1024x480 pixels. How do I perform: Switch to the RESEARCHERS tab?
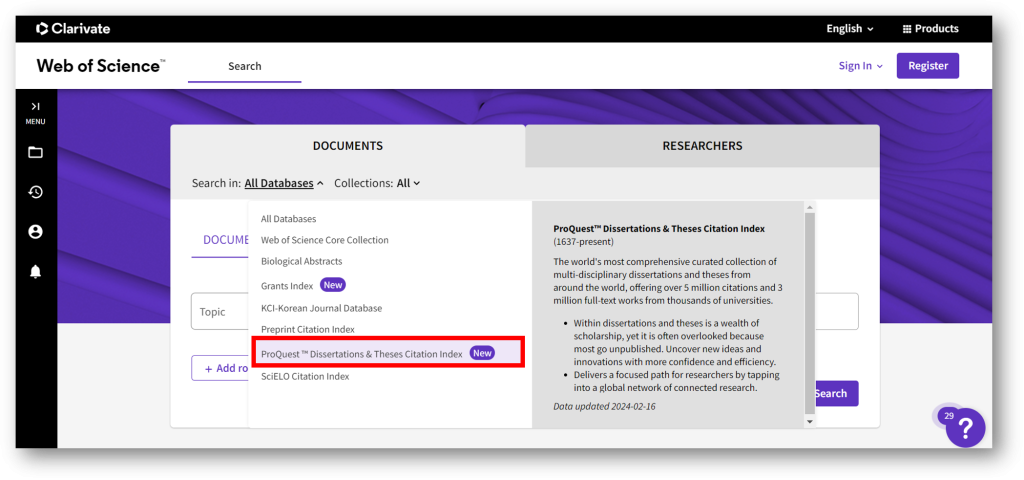702,146
